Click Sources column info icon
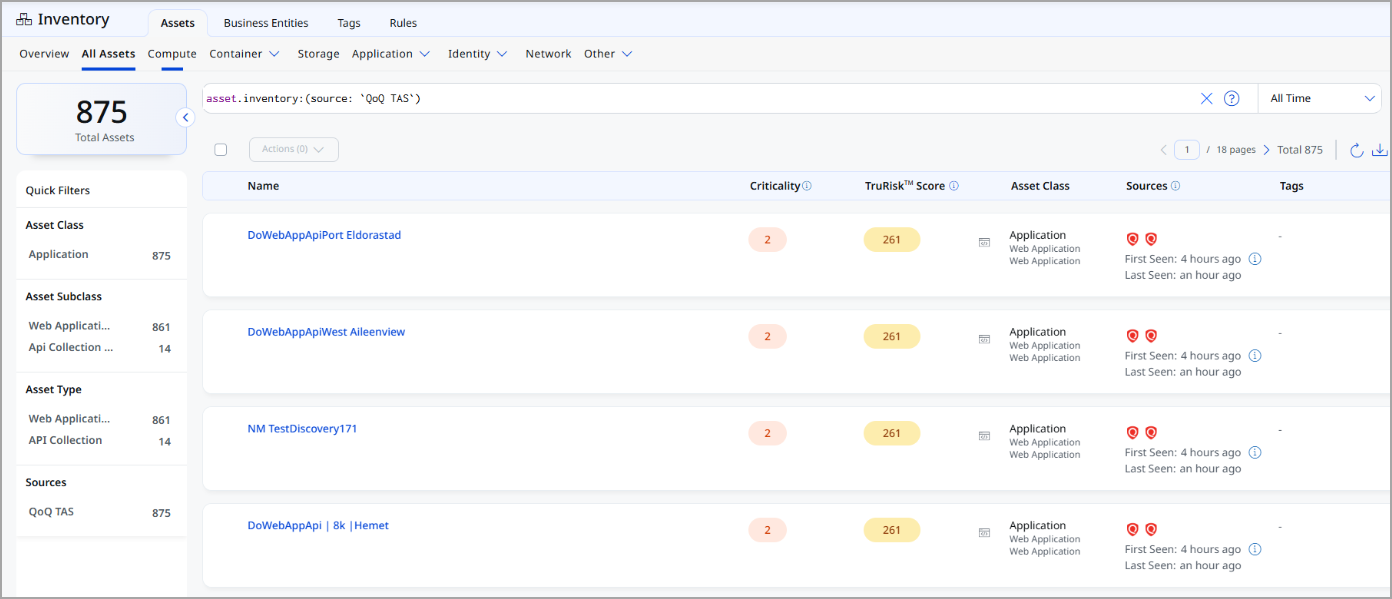Viewport: 1392px width, 599px height. 1175,186
